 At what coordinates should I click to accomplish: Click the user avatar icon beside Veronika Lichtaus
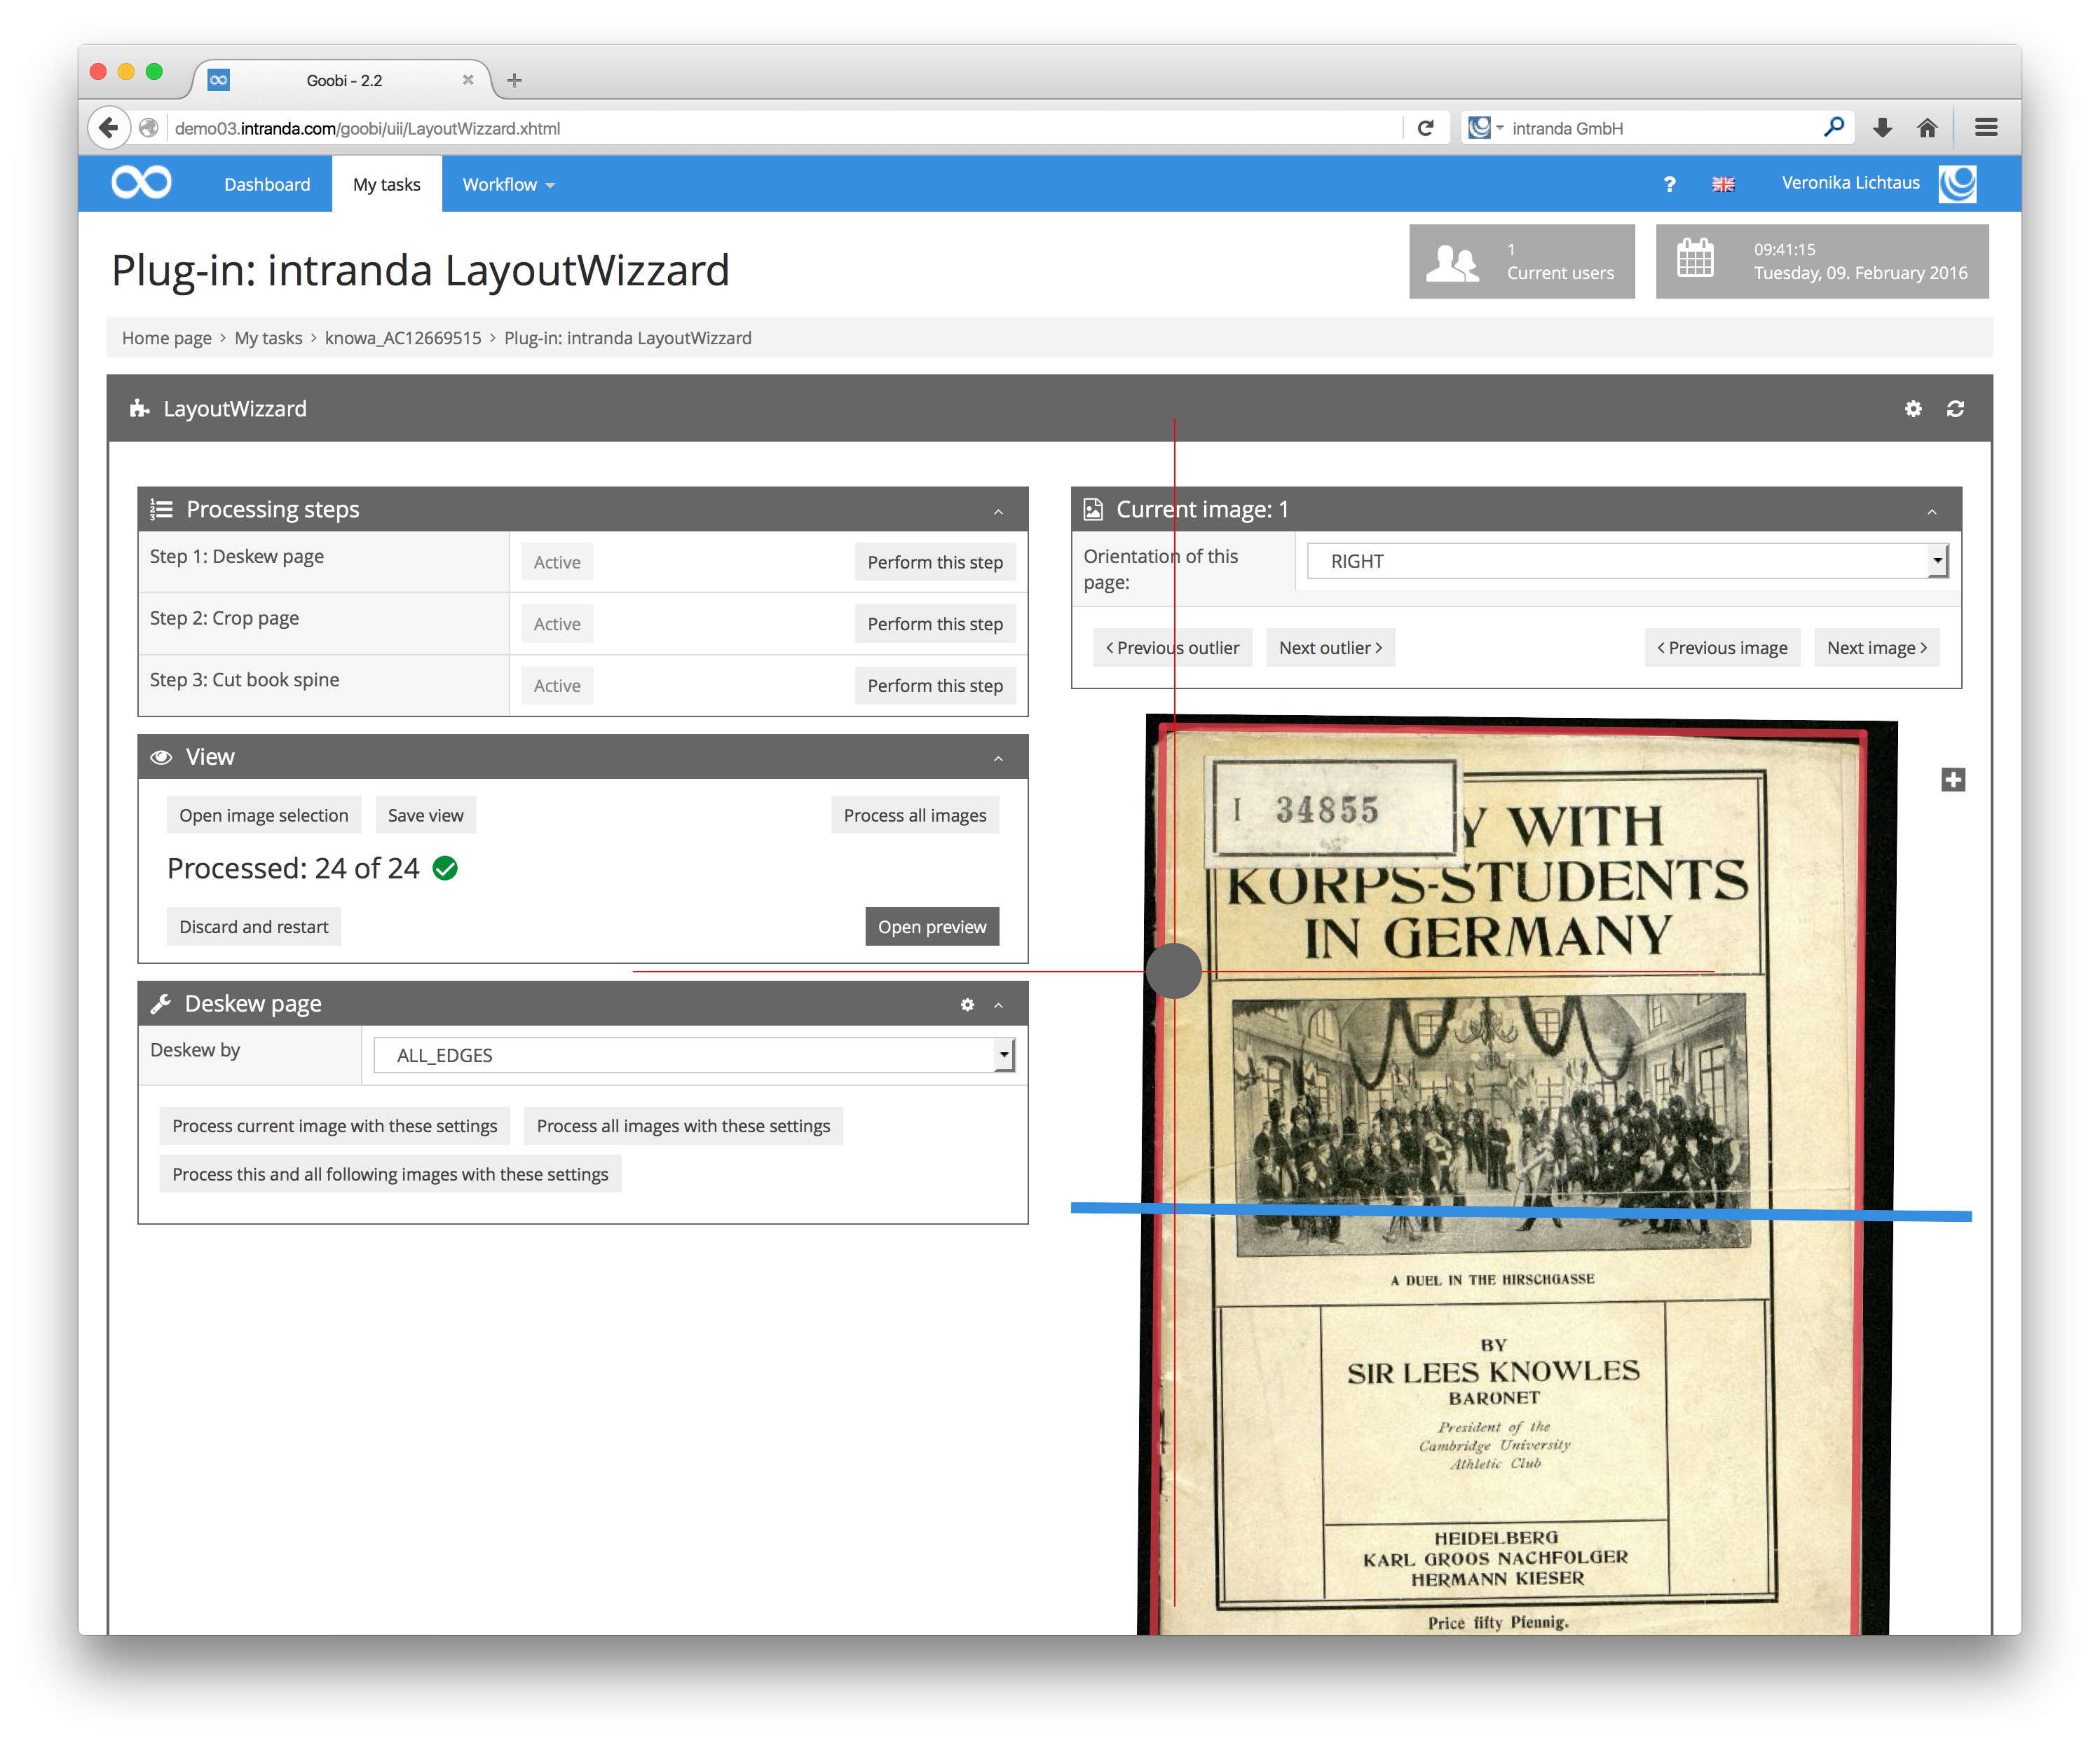(x=1957, y=183)
